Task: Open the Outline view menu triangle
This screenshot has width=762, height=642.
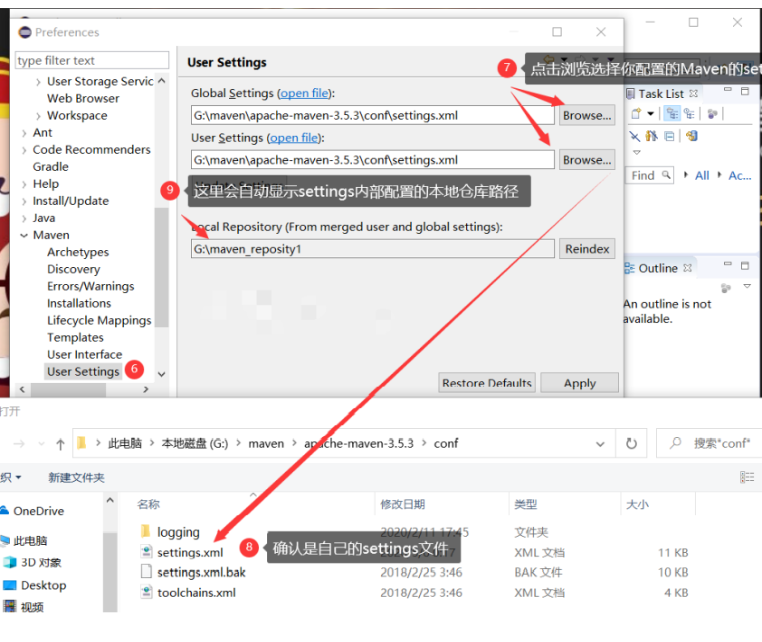Action: point(747,286)
